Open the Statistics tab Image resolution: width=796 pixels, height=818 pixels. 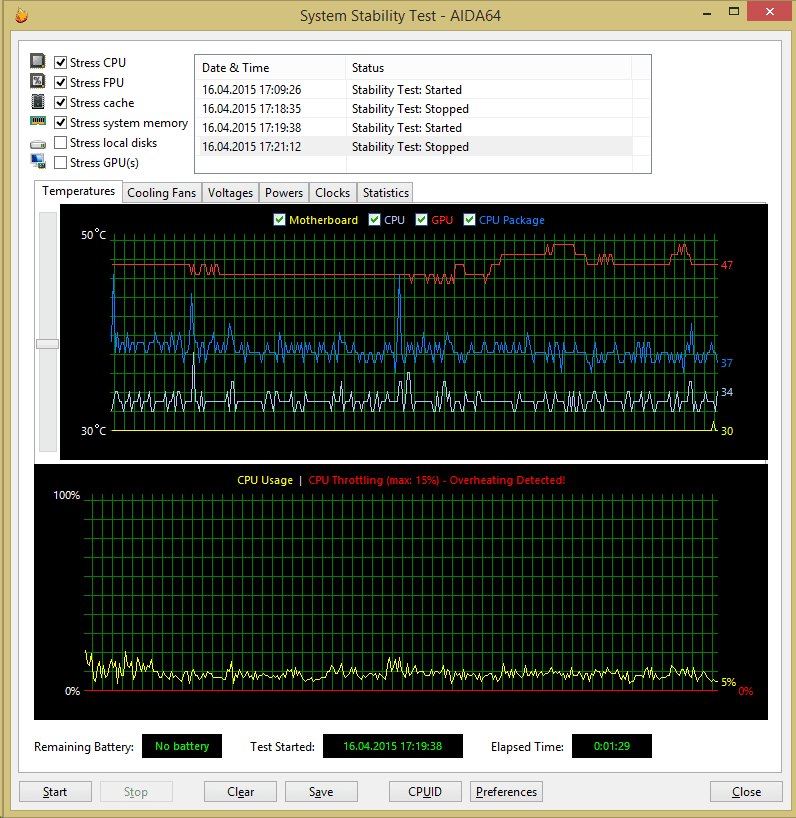pyautogui.click(x=385, y=193)
